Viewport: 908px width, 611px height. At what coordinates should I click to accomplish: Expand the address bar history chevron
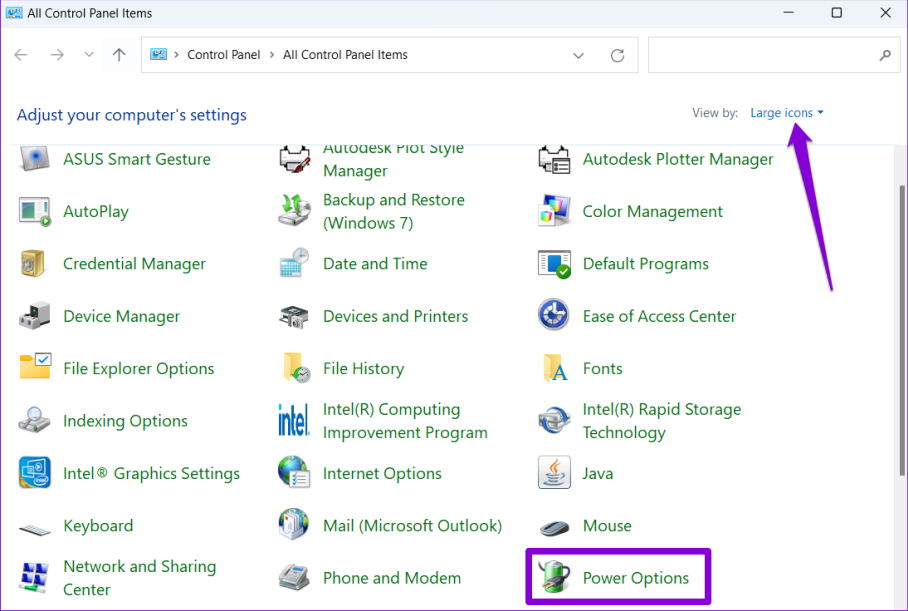click(578, 55)
